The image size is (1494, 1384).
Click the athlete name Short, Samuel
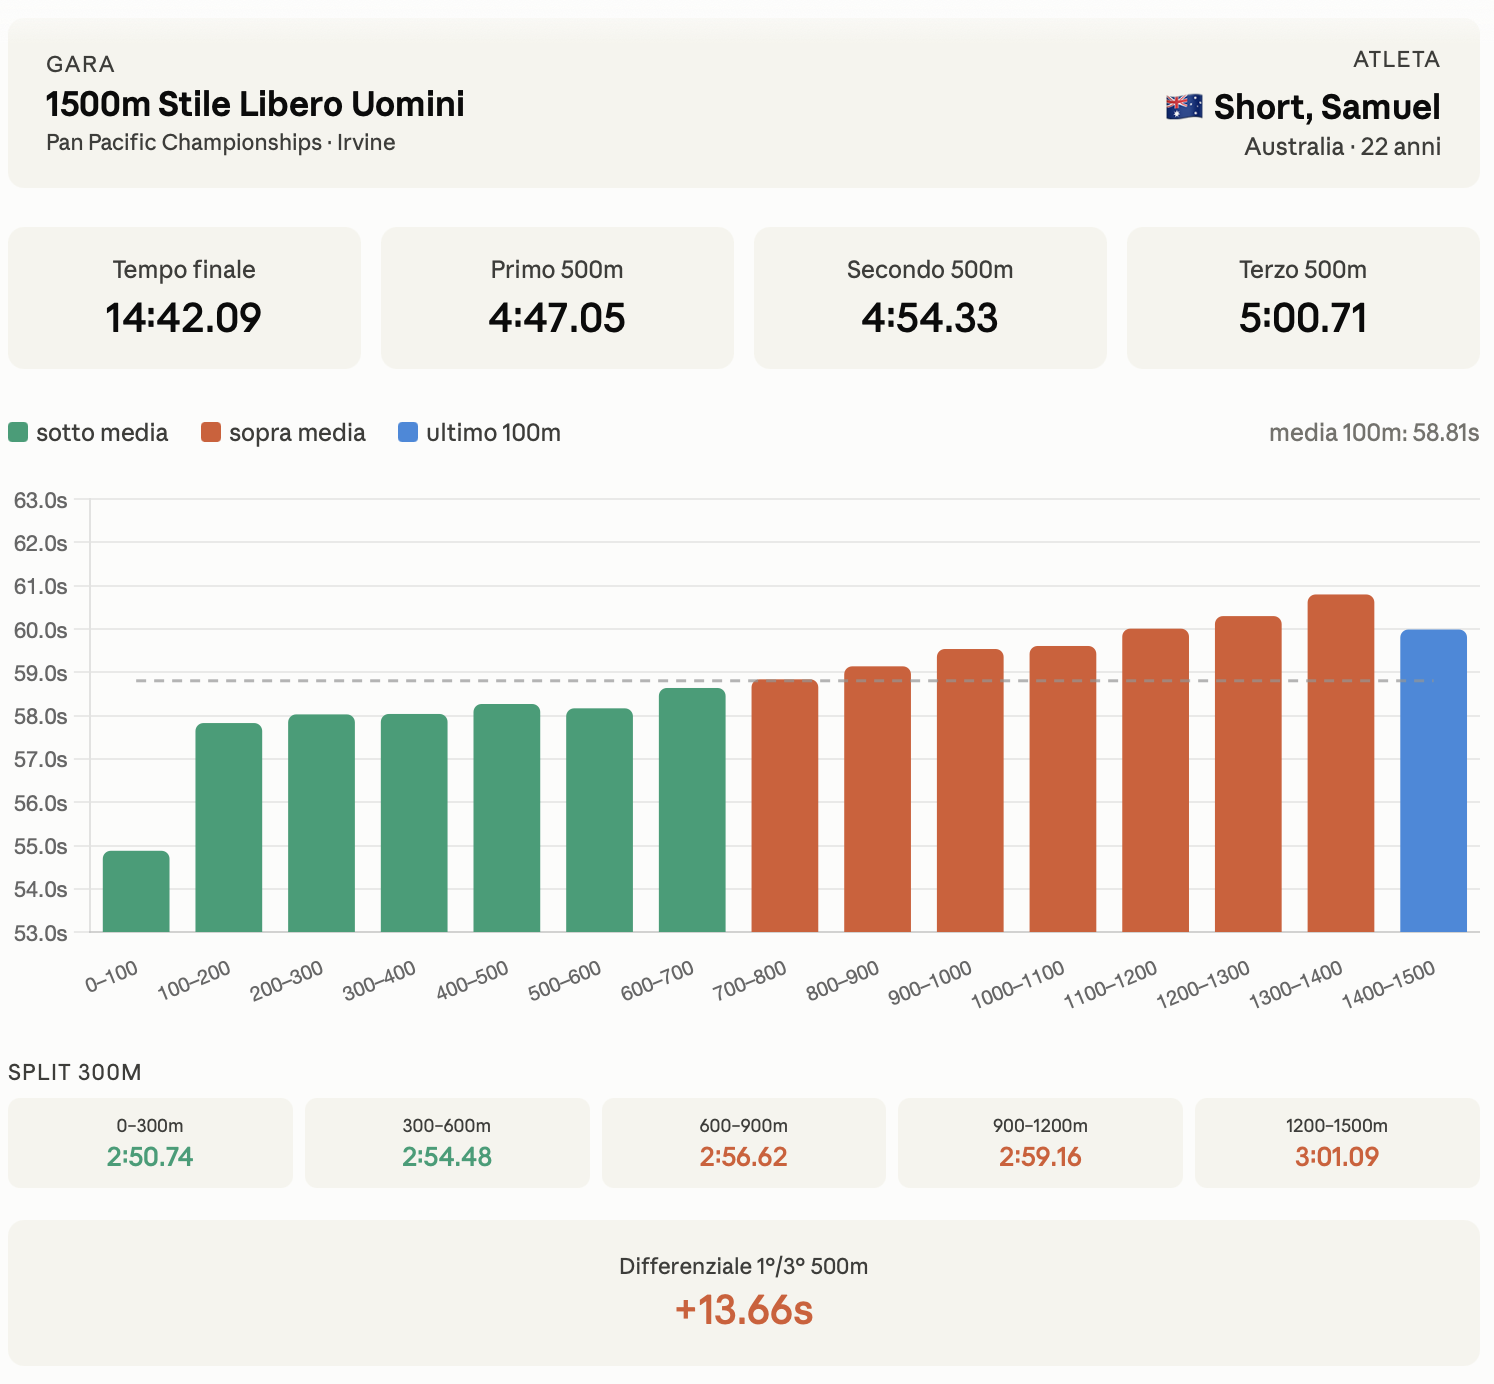(1327, 107)
